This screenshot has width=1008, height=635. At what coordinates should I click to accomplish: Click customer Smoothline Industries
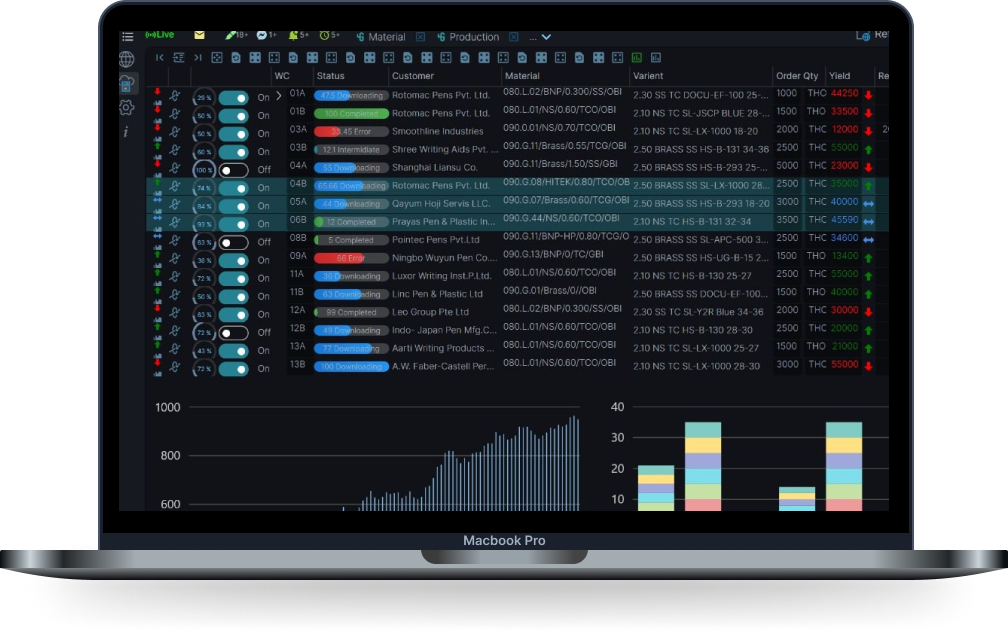(x=437, y=131)
